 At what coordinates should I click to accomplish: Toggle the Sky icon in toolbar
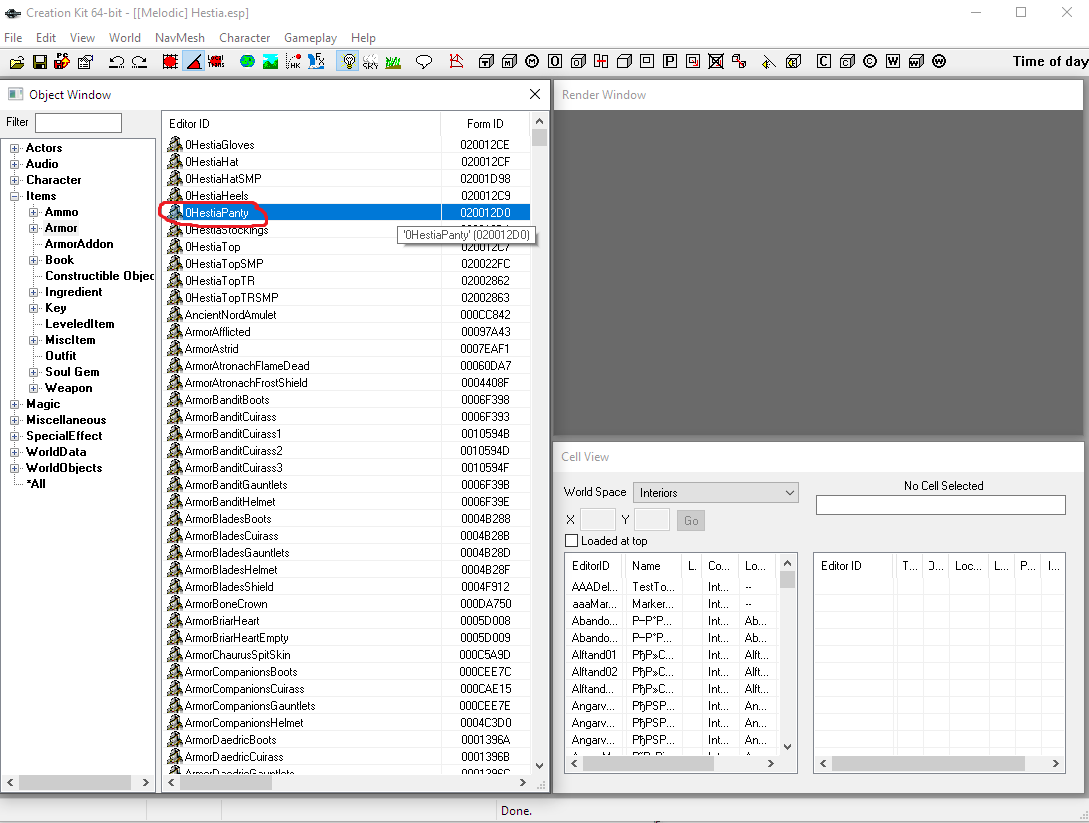coord(370,62)
